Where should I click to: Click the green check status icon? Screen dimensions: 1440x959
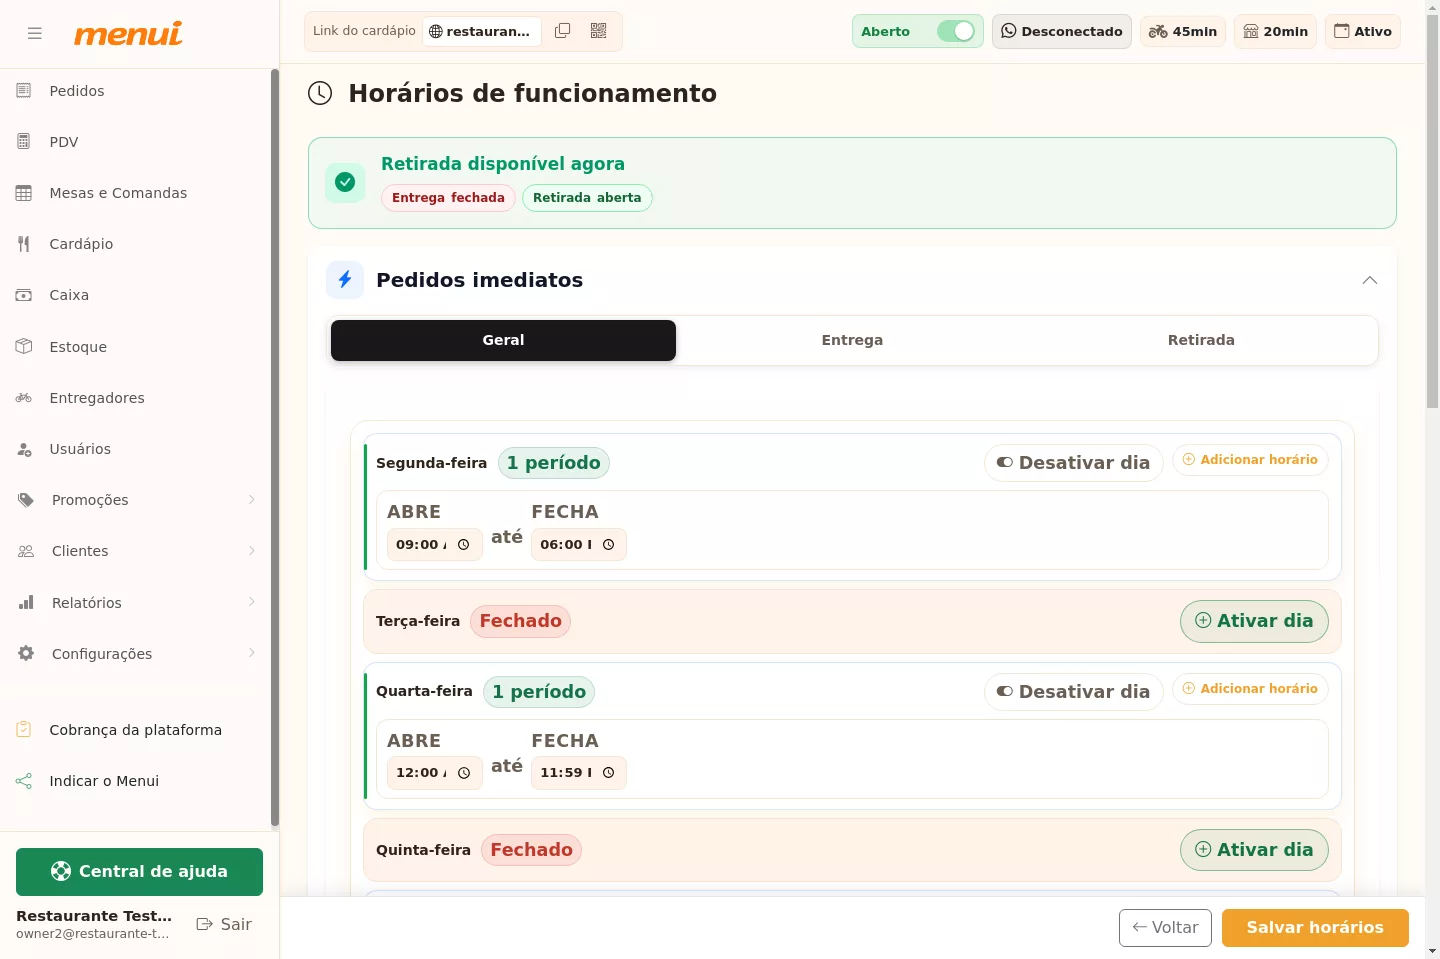pyautogui.click(x=345, y=182)
